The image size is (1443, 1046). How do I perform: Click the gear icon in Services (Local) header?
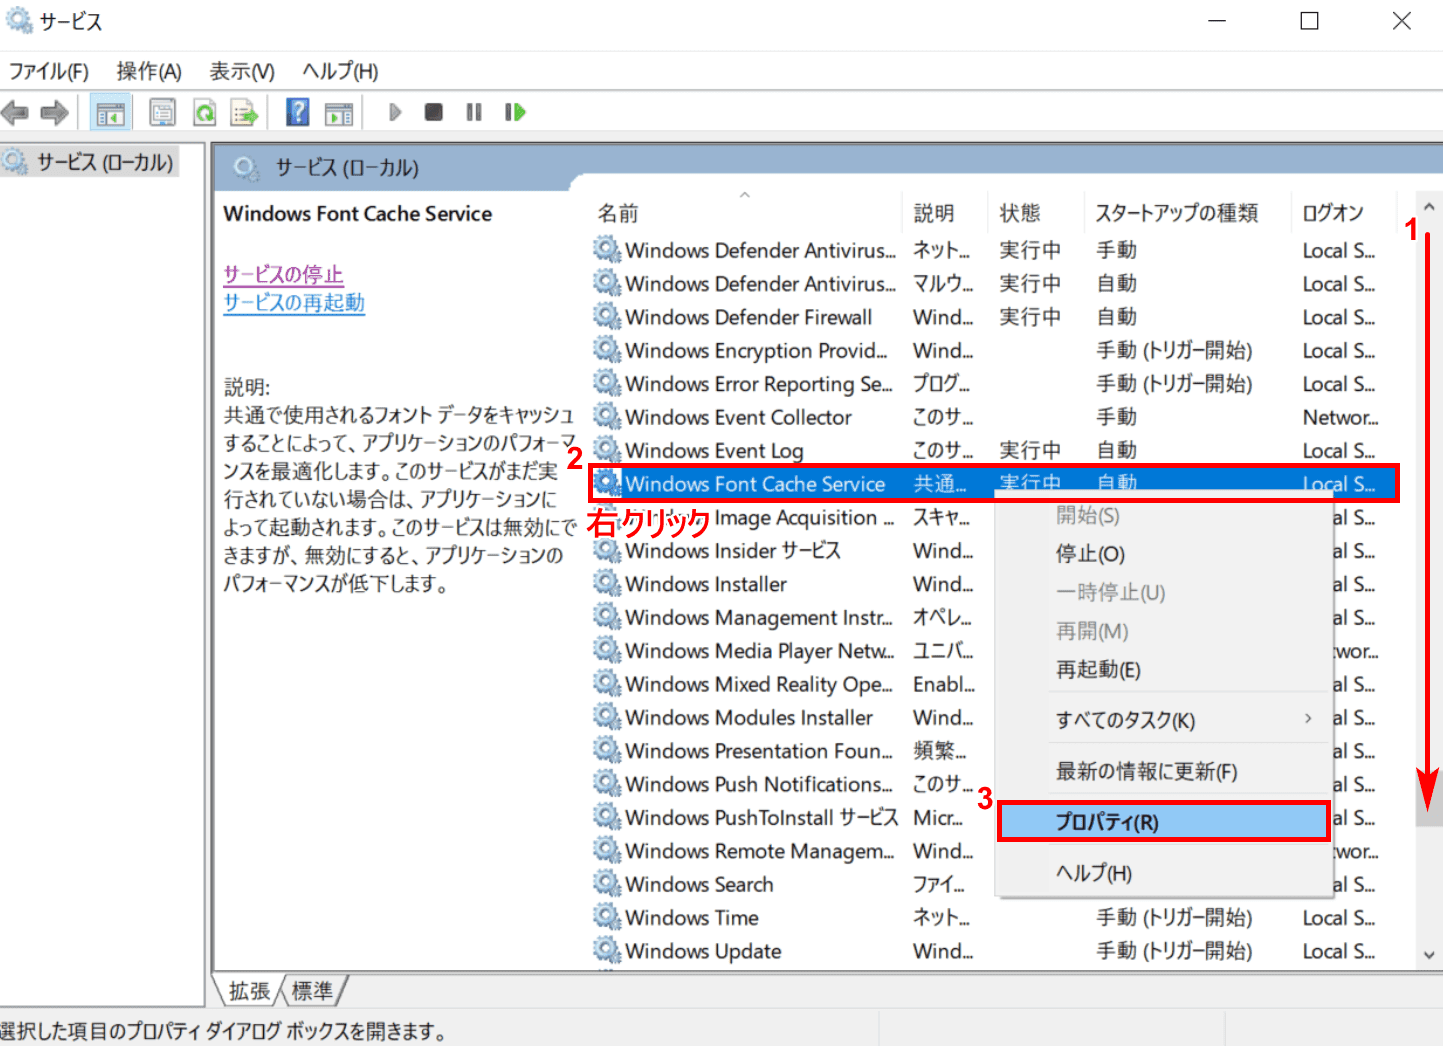click(x=247, y=168)
